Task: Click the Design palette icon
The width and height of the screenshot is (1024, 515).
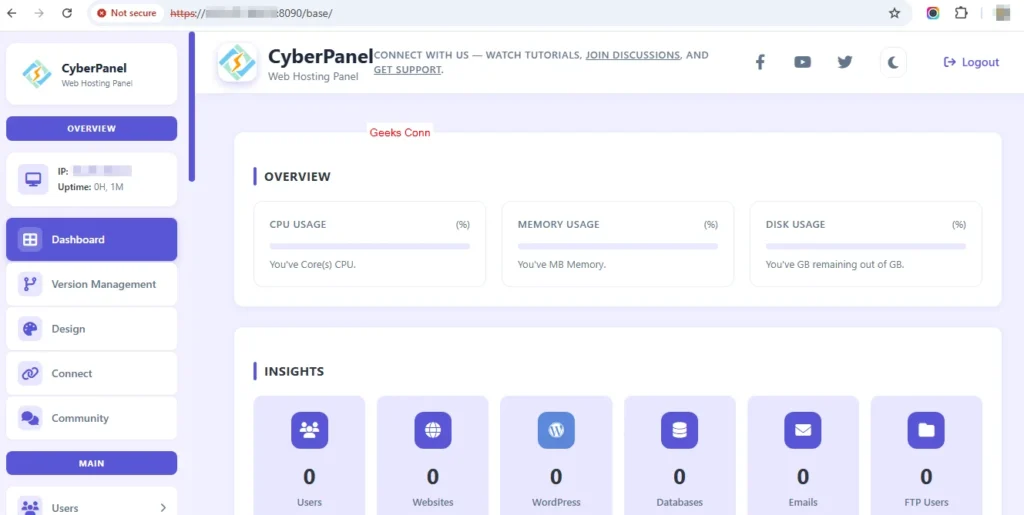Action: point(30,329)
